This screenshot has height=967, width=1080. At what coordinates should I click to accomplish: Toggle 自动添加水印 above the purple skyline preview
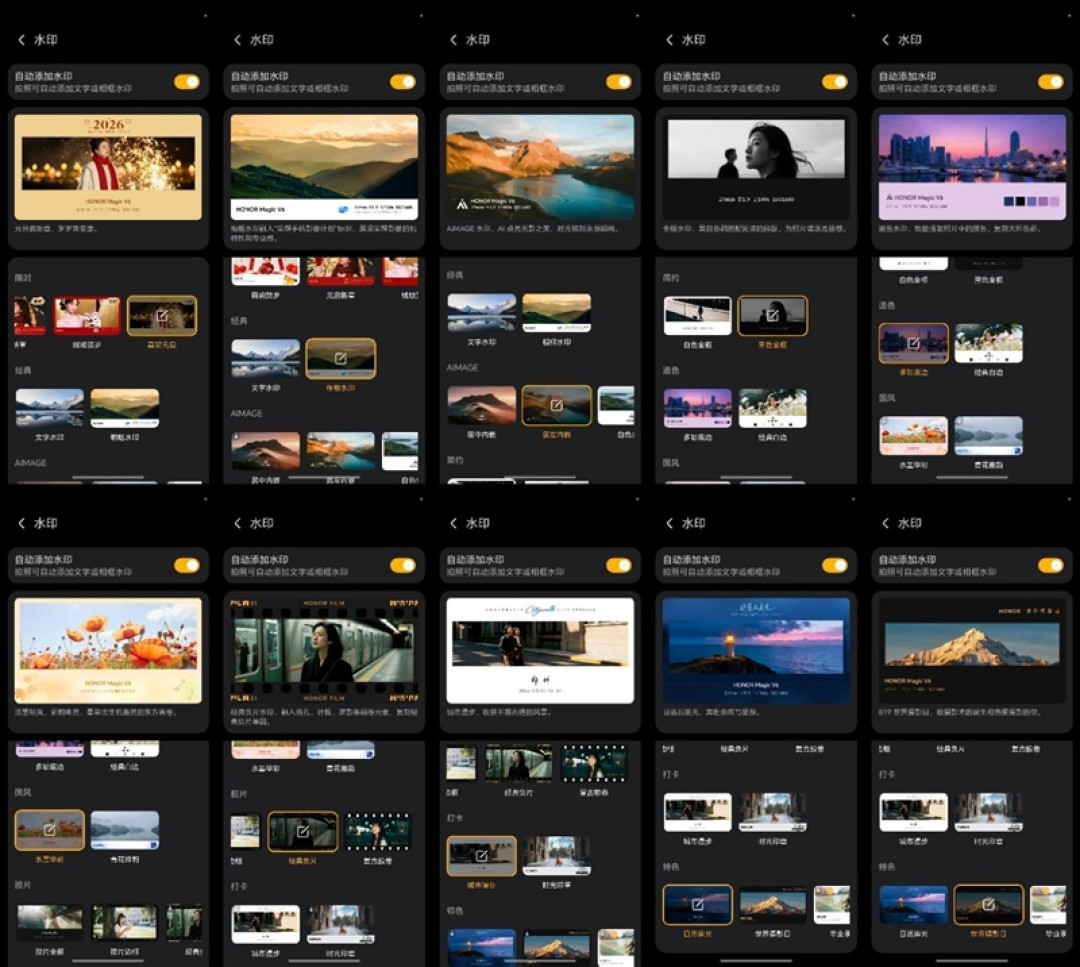1050,82
